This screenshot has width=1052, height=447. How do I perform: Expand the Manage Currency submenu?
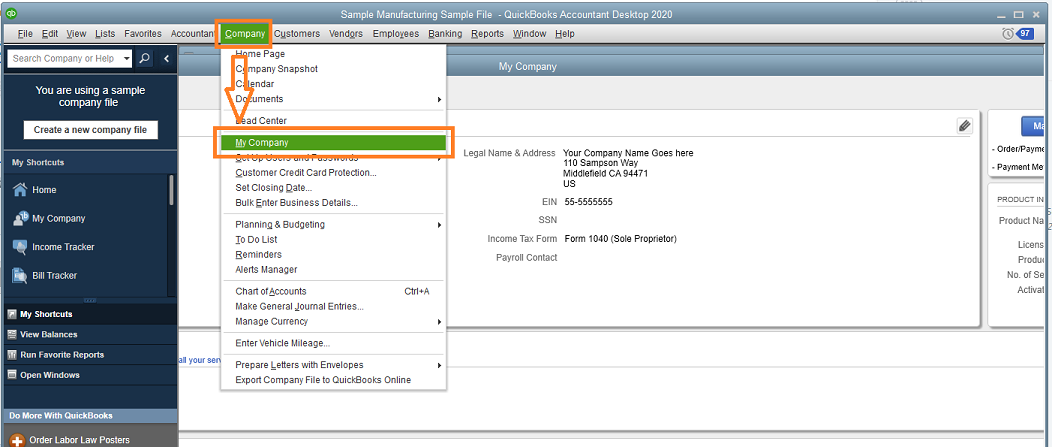pyautogui.click(x=439, y=322)
